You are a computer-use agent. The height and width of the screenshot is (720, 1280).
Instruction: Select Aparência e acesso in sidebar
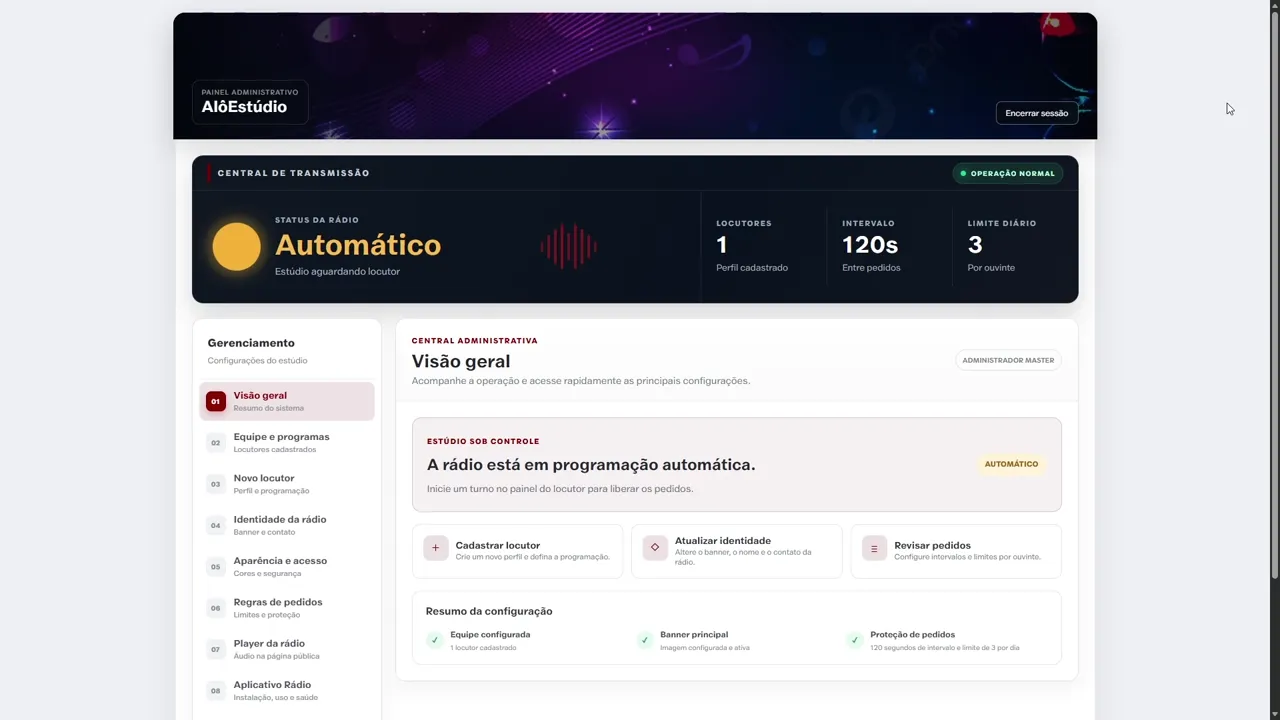point(287,567)
